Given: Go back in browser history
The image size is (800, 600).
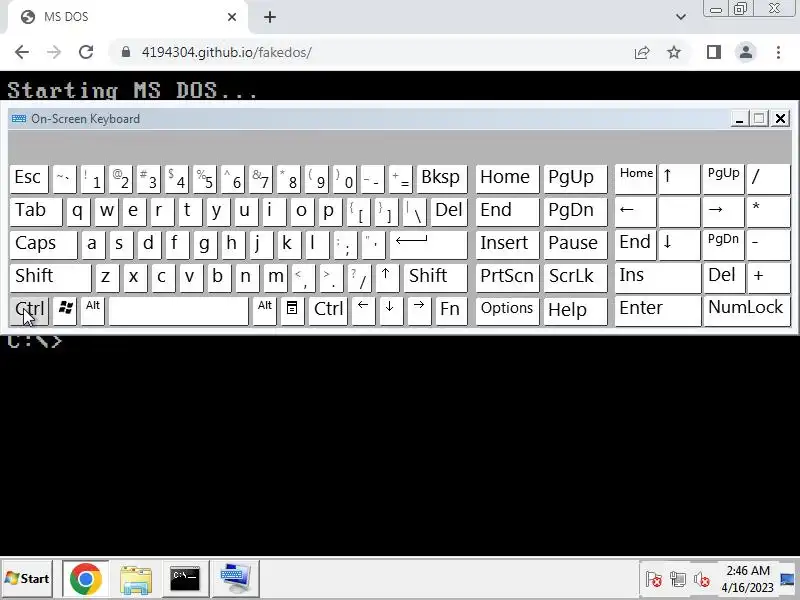Looking at the screenshot, I should 22,52.
